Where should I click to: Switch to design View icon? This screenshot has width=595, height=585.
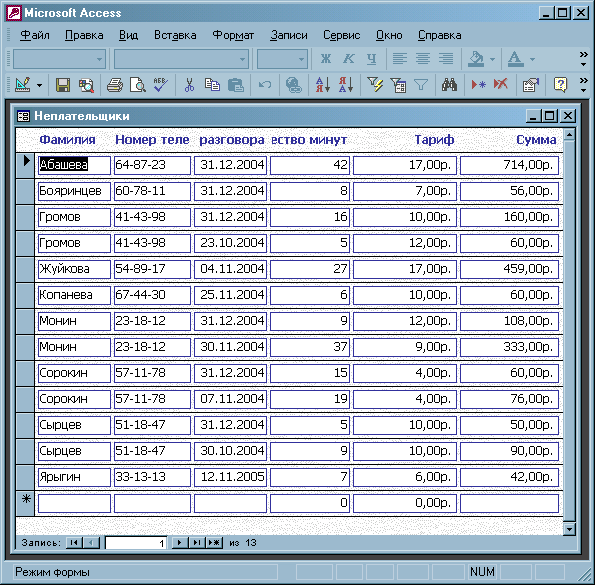pos(22,85)
